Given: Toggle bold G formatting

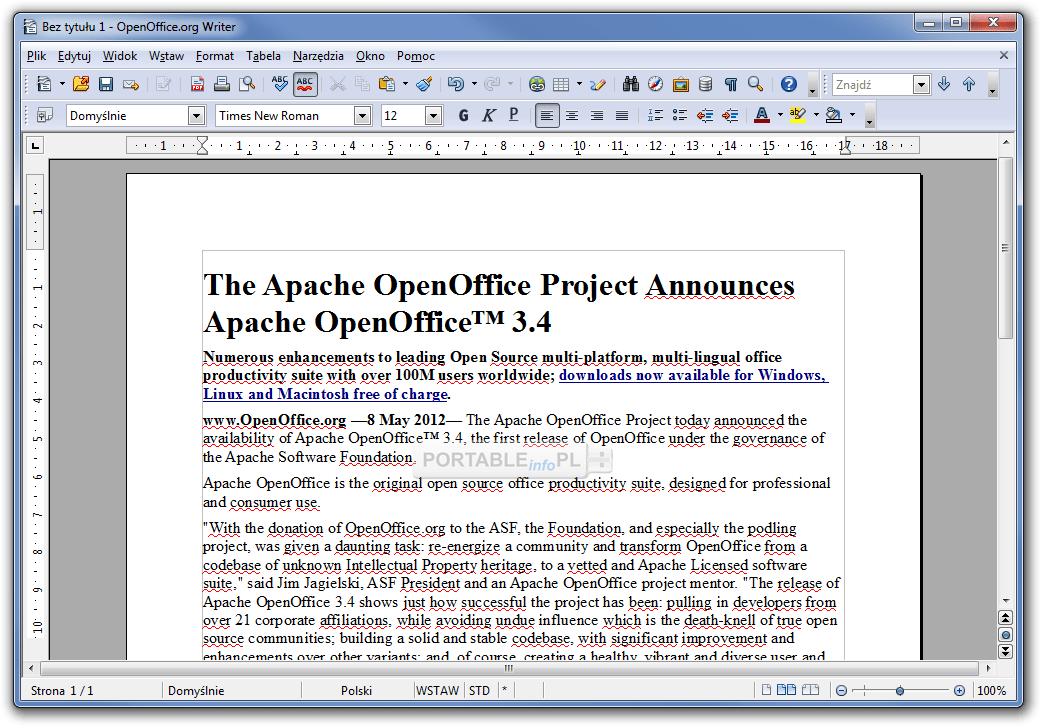Looking at the screenshot, I should [464, 116].
